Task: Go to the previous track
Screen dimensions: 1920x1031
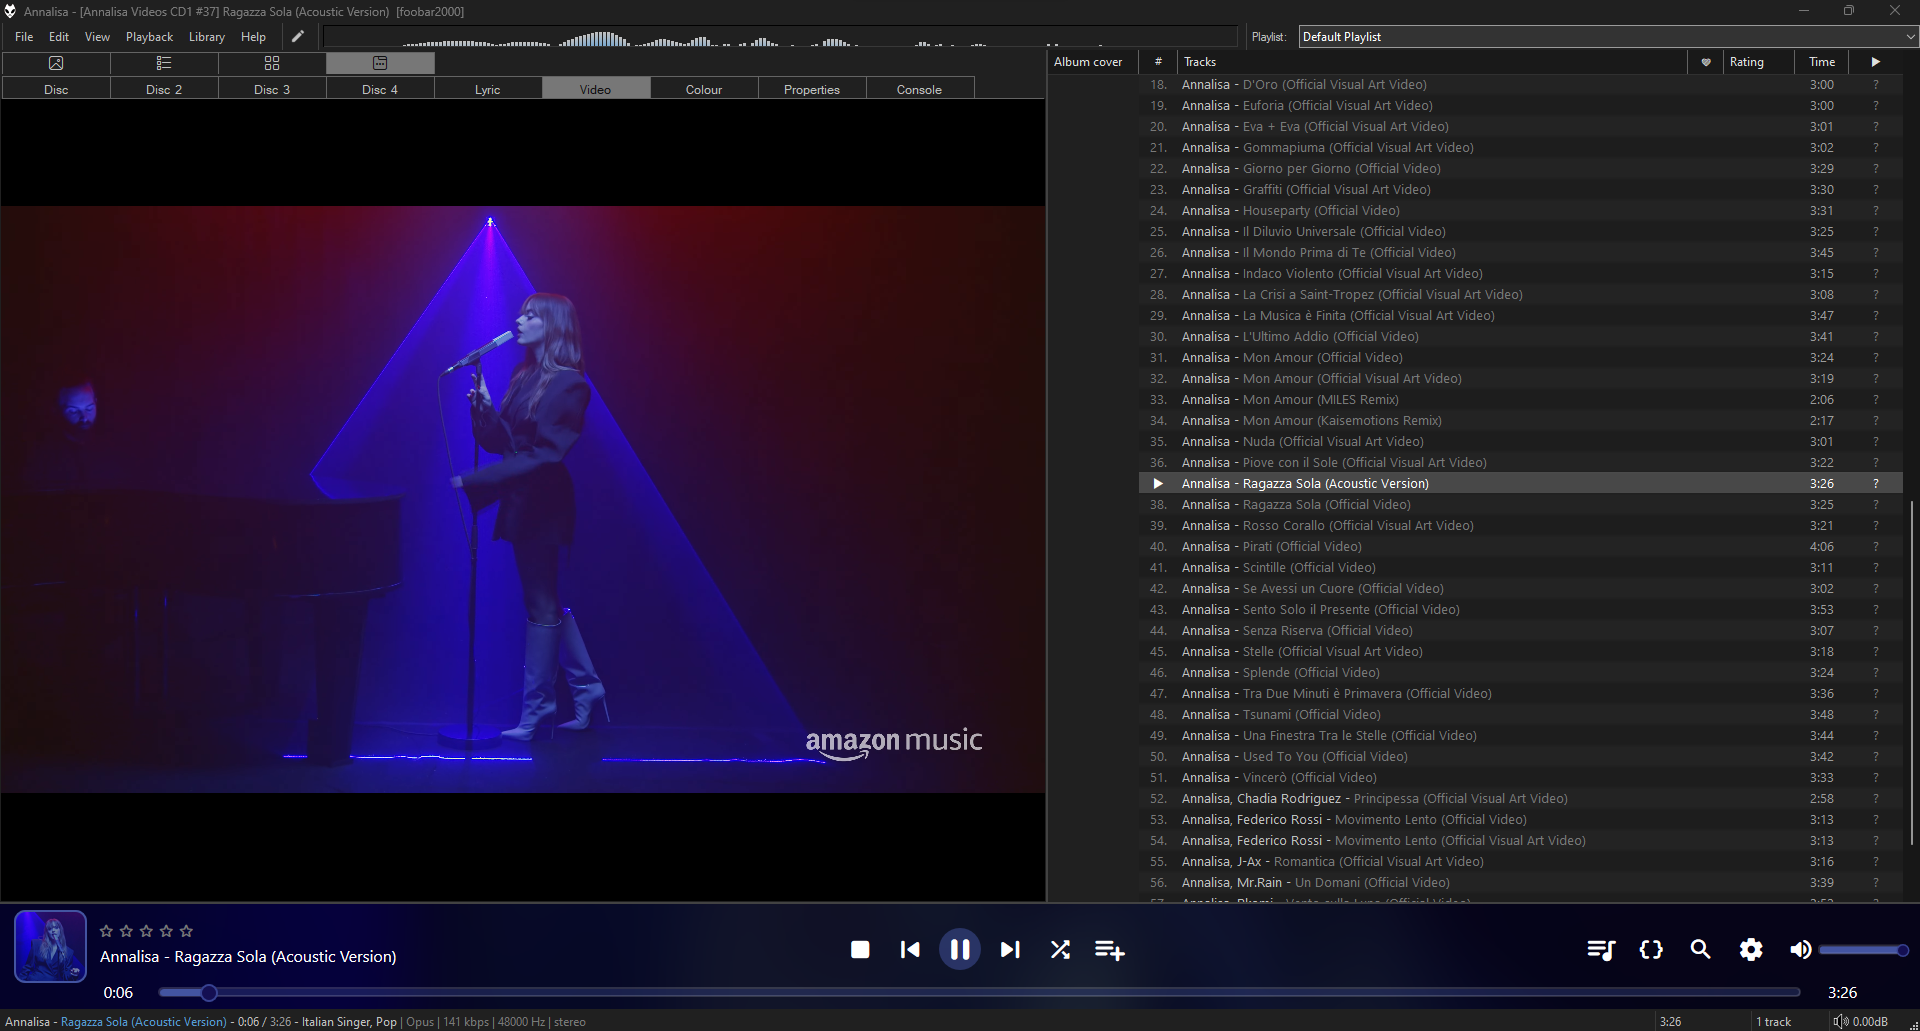Action: (x=910, y=949)
